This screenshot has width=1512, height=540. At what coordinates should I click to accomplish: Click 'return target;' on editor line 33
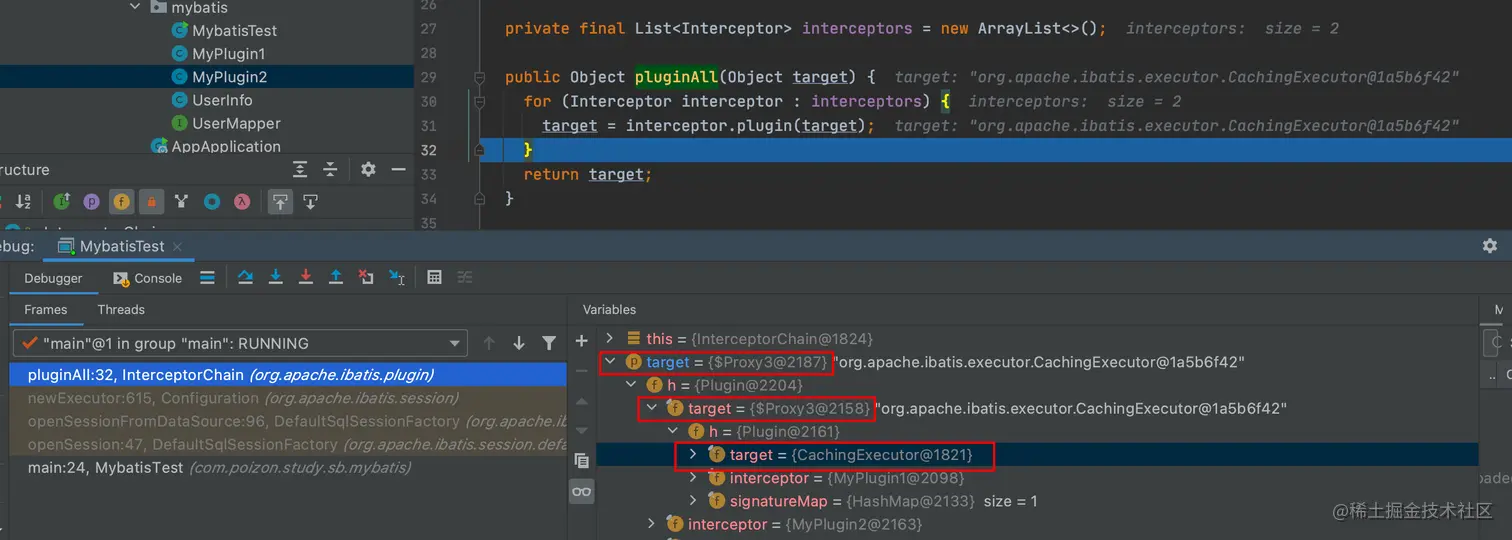(587, 174)
